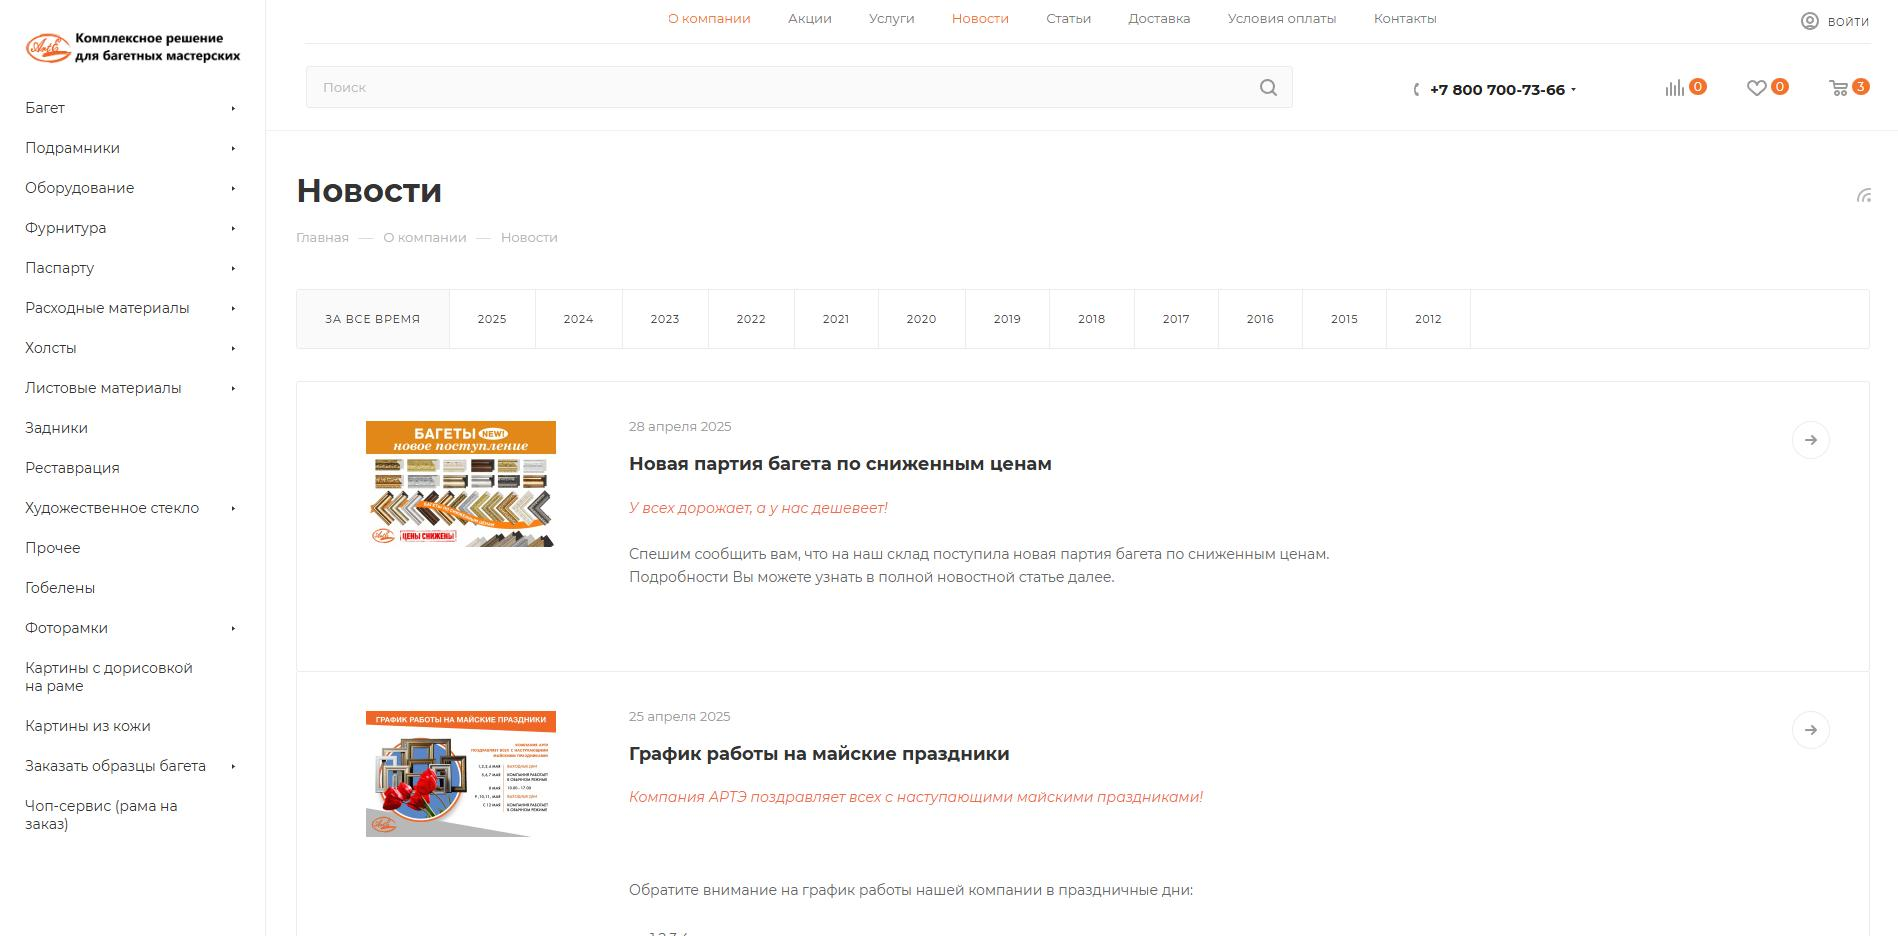Click the search magnifier icon
Screen dimensions: 1898x936
click(x=1268, y=88)
